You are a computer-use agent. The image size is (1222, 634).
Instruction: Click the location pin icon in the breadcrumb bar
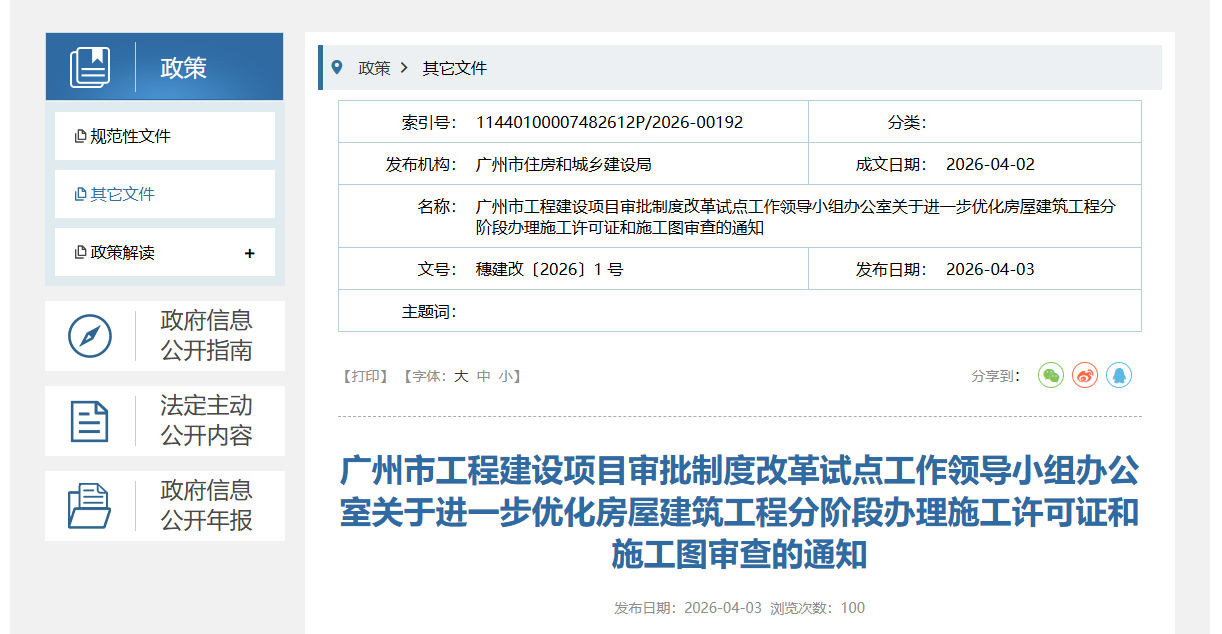coord(339,67)
